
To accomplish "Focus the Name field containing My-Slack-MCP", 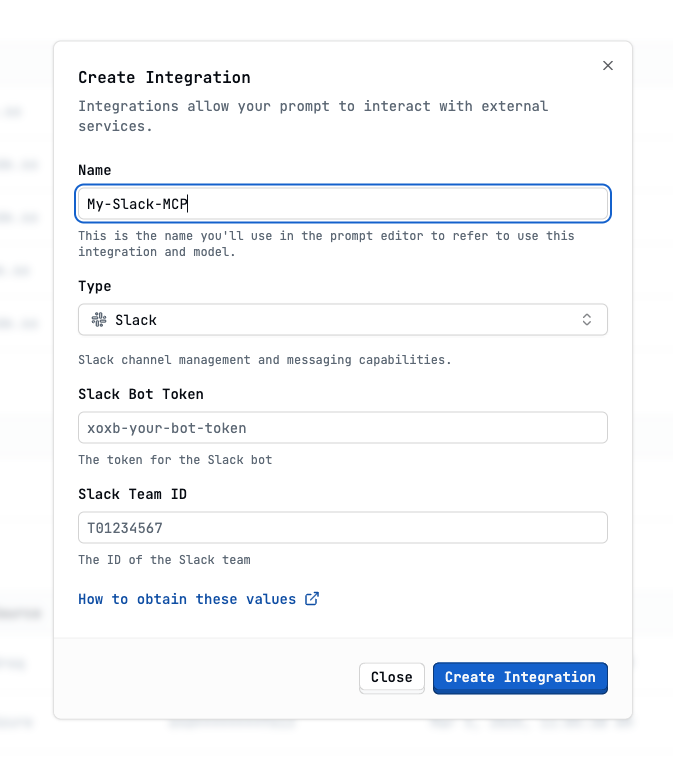I will pos(342,204).
